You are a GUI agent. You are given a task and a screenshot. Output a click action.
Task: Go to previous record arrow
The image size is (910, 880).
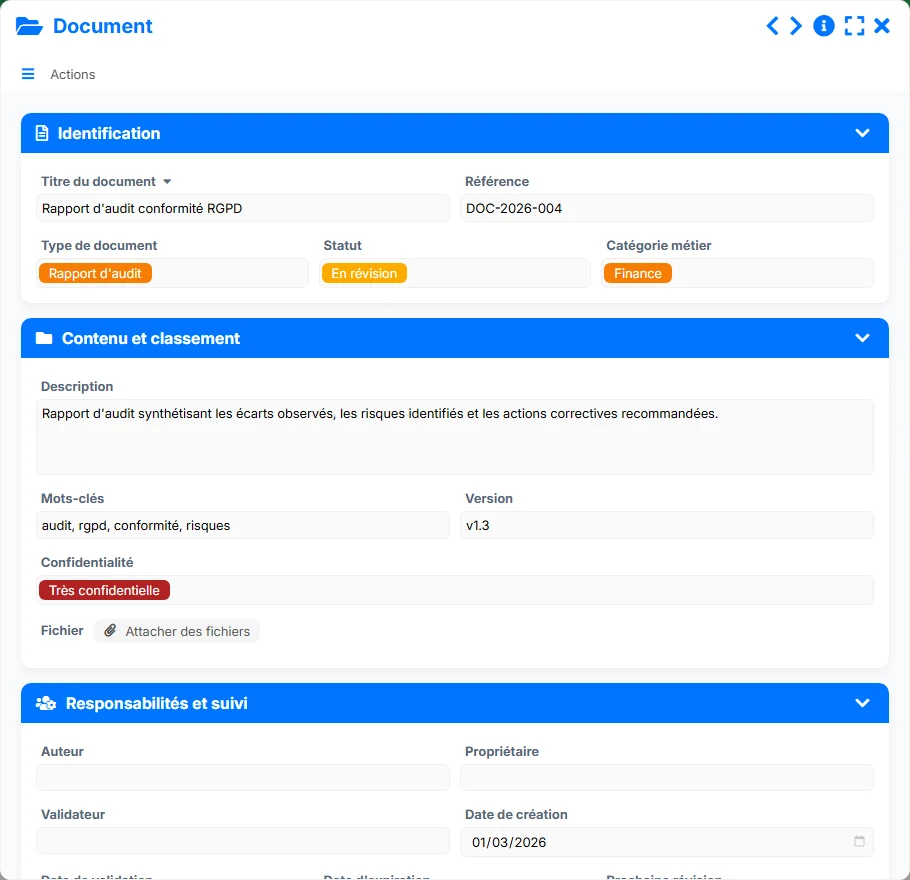(772, 26)
